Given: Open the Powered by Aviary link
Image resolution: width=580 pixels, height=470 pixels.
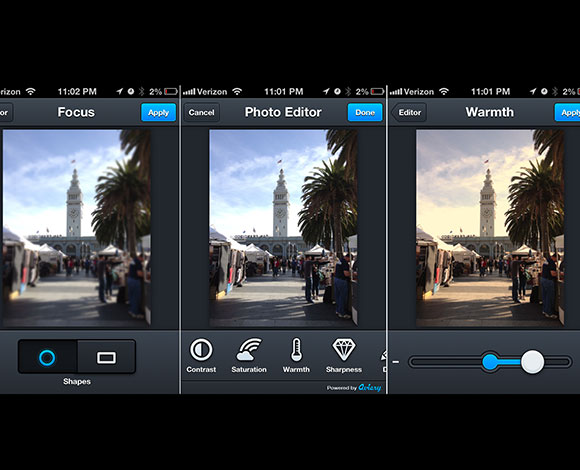Looking at the screenshot, I should [x=354, y=388].
